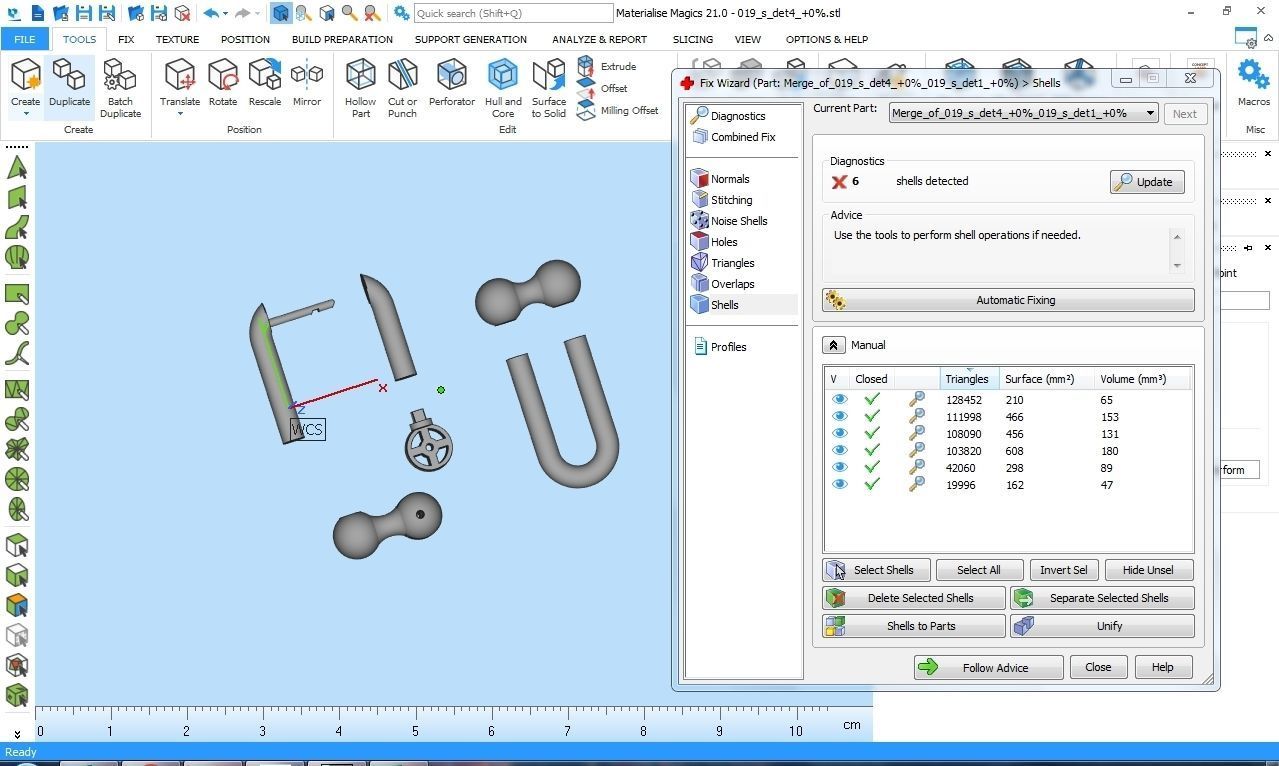Image resolution: width=1279 pixels, height=766 pixels.
Task: Select the part selection cube icon in quick toolbar
Action: click(280, 13)
